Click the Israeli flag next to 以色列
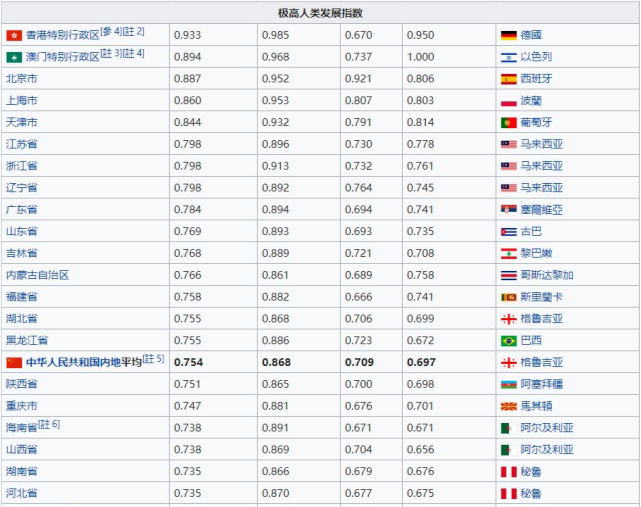Viewport: 641px width, 507px height. 509,57
